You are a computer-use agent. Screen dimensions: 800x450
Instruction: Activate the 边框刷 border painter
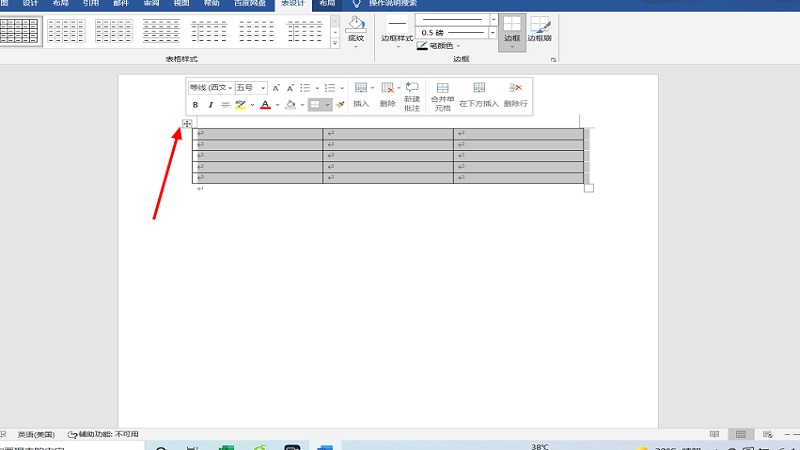click(x=539, y=30)
